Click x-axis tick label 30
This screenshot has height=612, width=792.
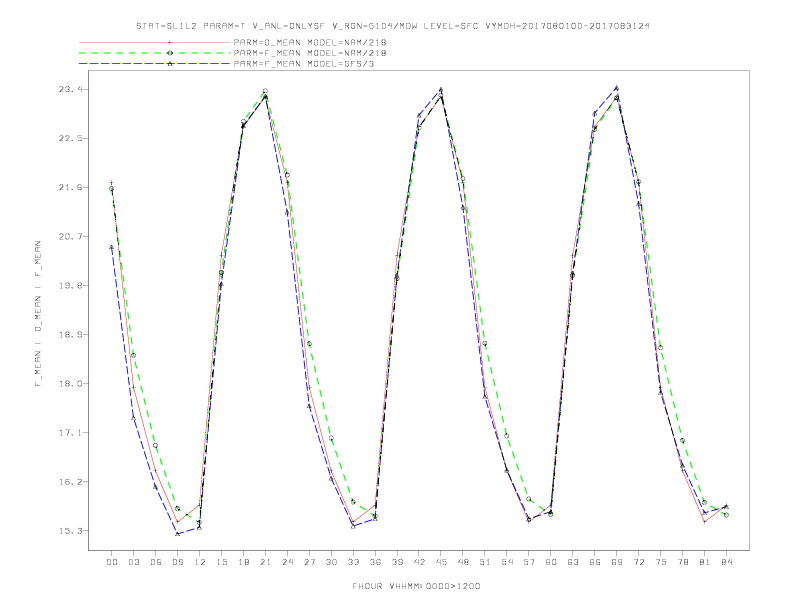[x=331, y=562]
